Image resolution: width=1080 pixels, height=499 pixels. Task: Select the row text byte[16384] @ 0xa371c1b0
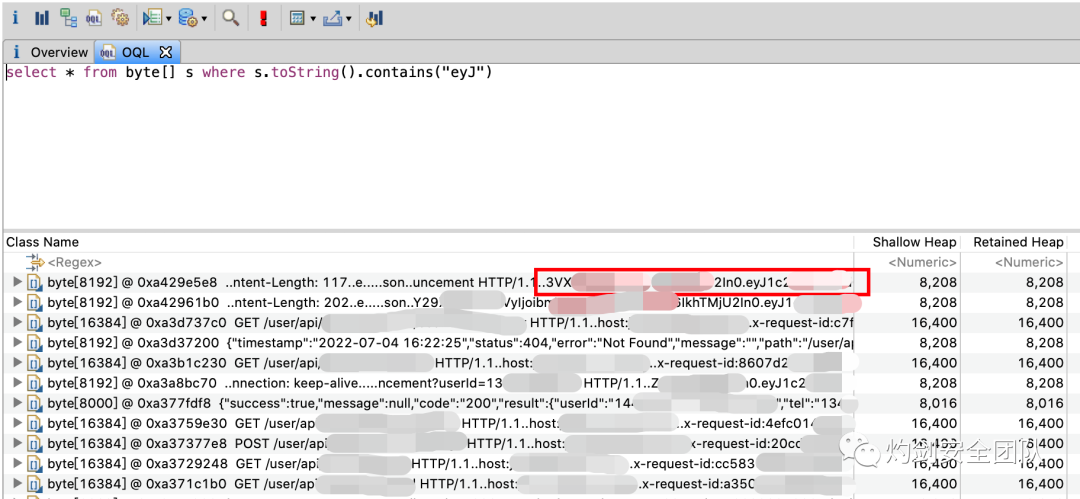click(137, 484)
